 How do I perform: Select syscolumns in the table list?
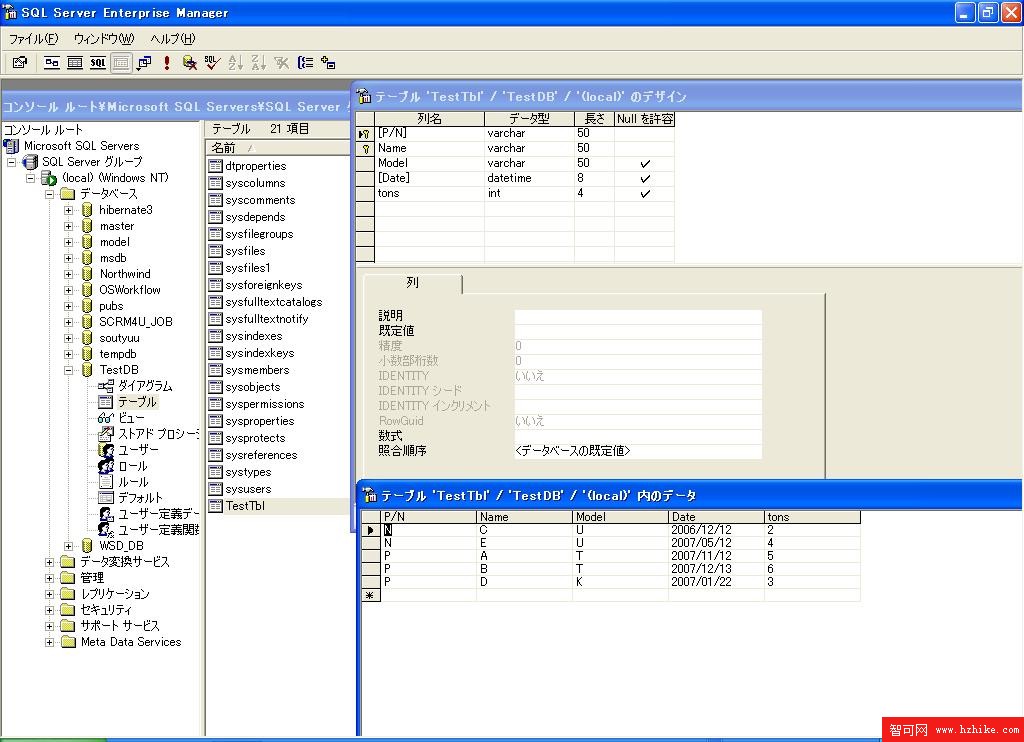coord(255,183)
